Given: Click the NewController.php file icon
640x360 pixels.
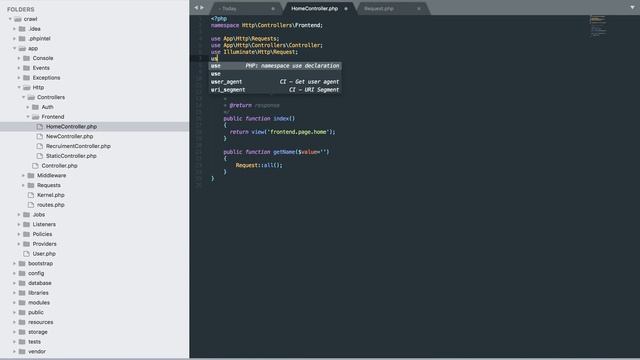Looking at the screenshot, I should (40, 136).
